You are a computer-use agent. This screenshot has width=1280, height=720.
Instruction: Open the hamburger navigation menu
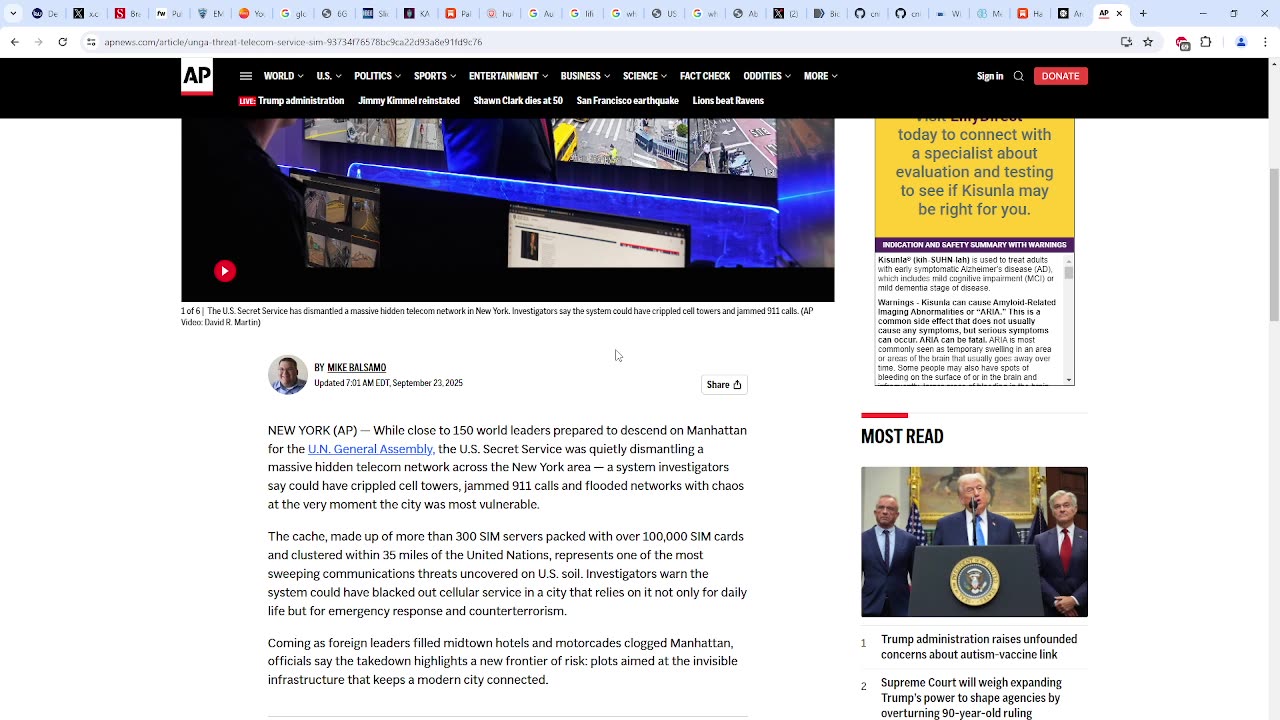246,76
